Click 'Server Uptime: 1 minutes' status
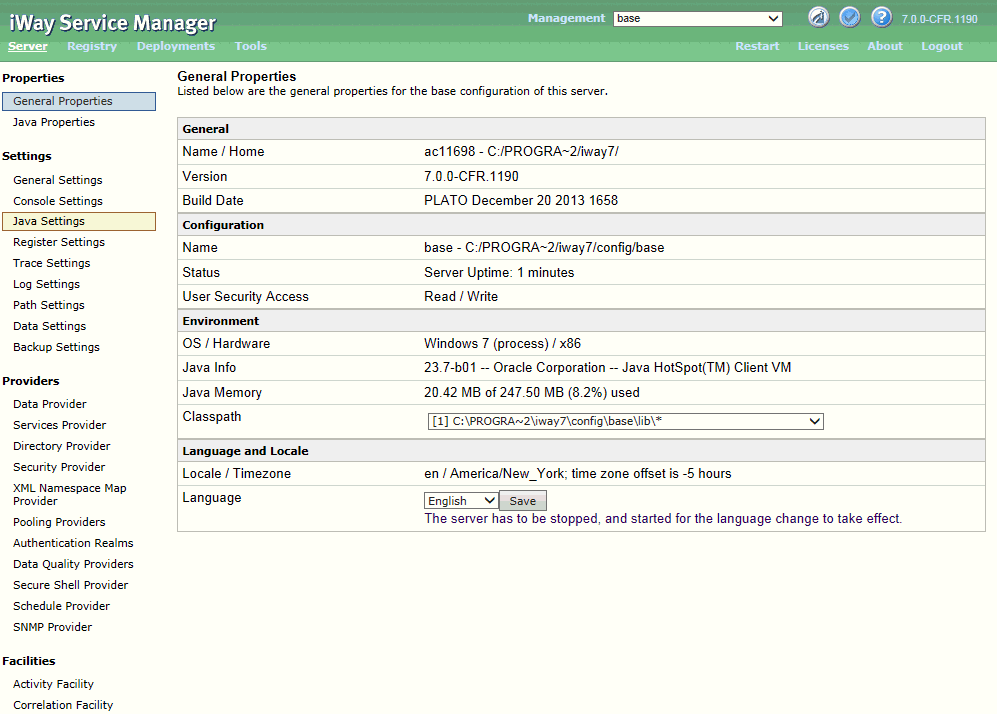The height and width of the screenshot is (714, 997). [499, 272]
